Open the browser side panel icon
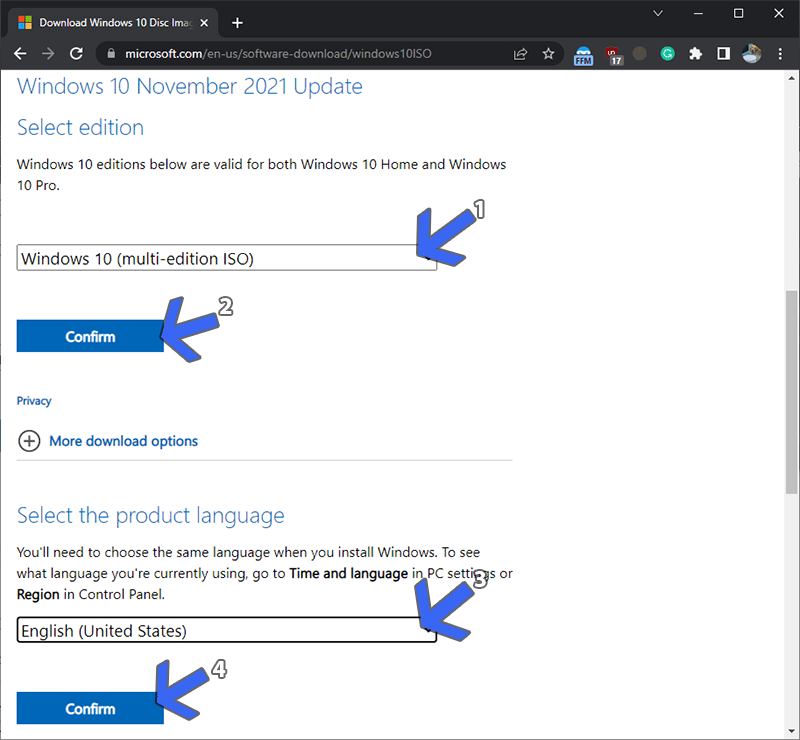The width and height of the screenshot is (800, 740). [723, 55]
